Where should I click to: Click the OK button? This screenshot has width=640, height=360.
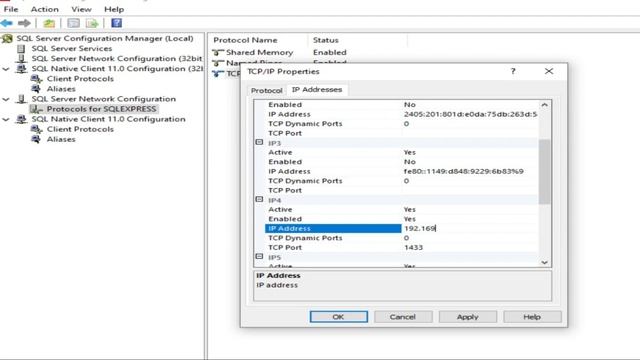pyautogui.click(x=338, y=317)
